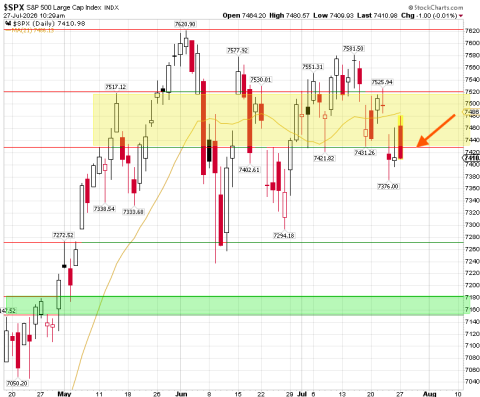Viewport: 480px width, 397px height.
Task: Click the INDX exchange label
Action: [x=111, y=7]
